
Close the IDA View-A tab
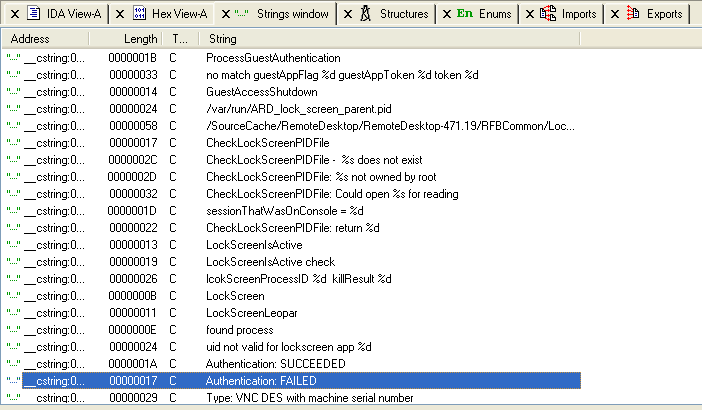point(15,14)
